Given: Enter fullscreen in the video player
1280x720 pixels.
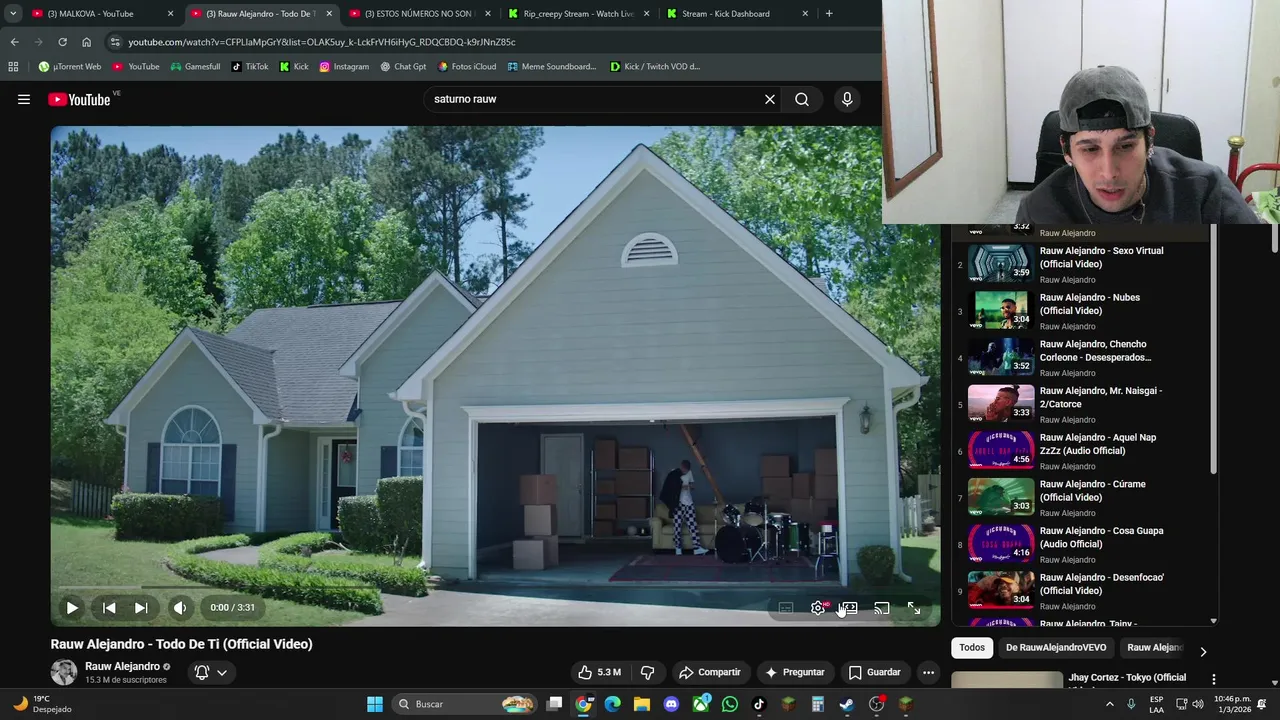Looking at the screenshot, I should [x=913, y=608].
